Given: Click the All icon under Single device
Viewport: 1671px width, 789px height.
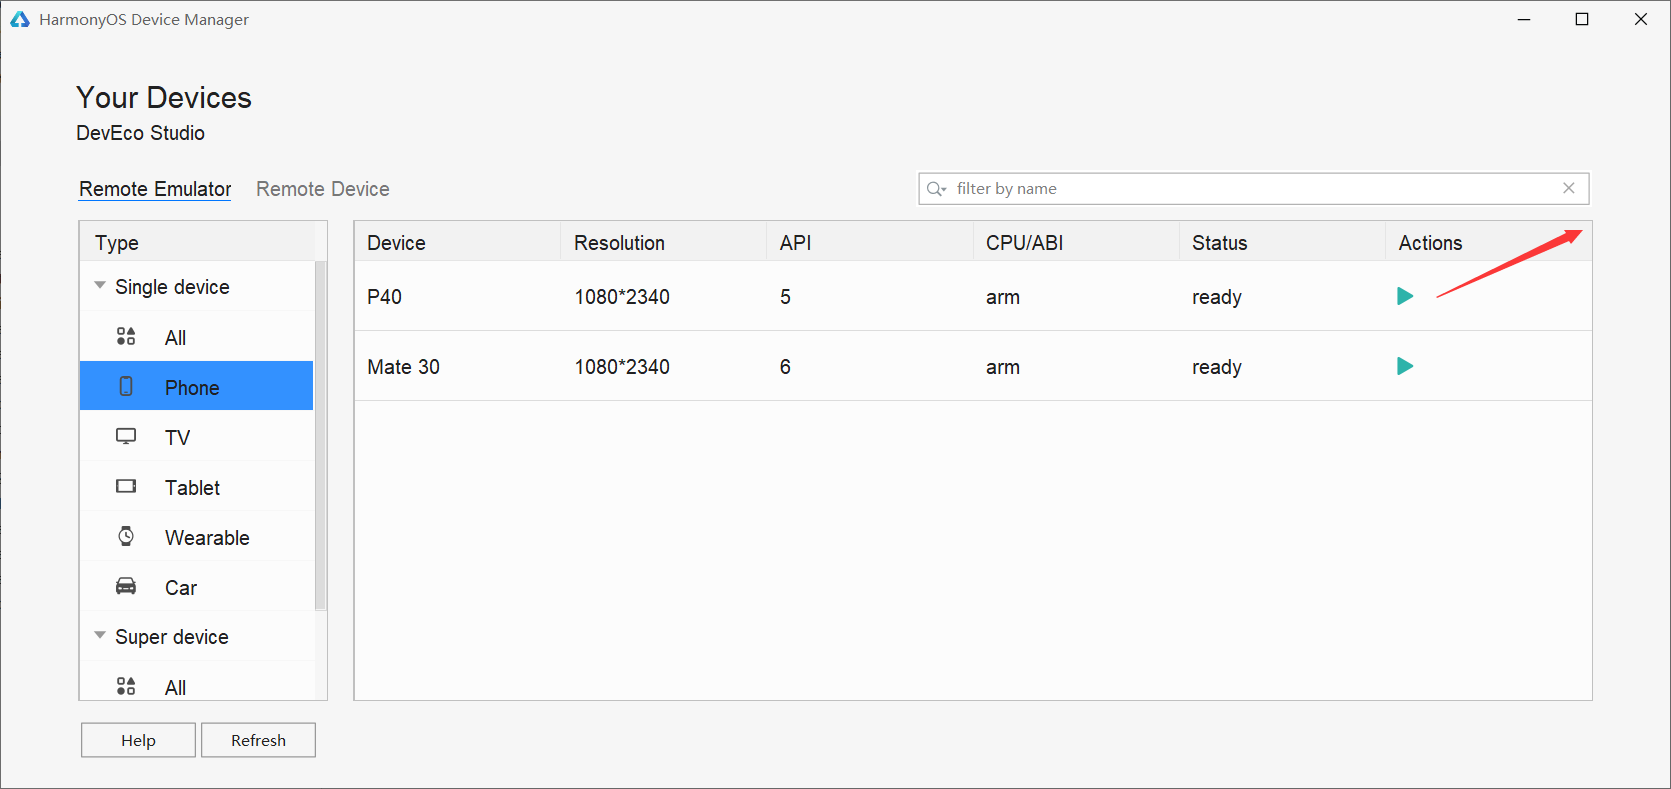Looking at the screenshot, I should (126, 336).
